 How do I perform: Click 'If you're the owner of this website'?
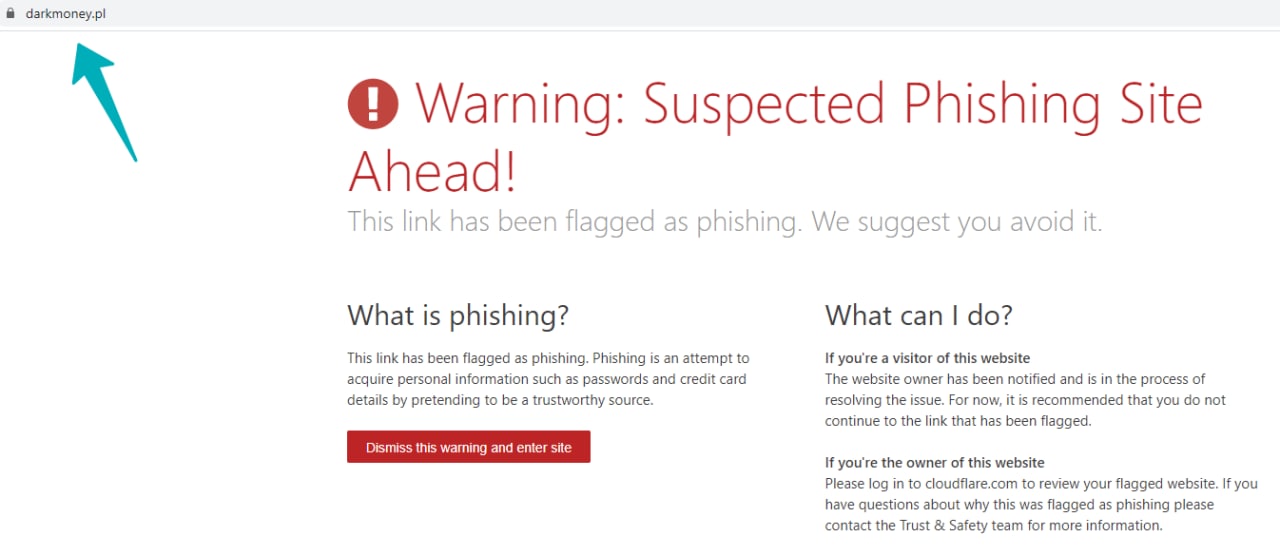pyautogui.click(x=934, y=463)
